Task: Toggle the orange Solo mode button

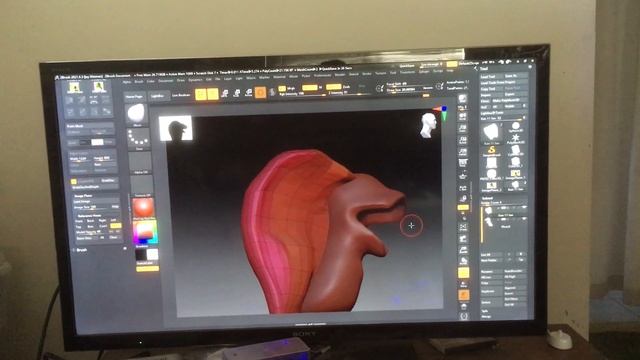Action: coord(464,295)
